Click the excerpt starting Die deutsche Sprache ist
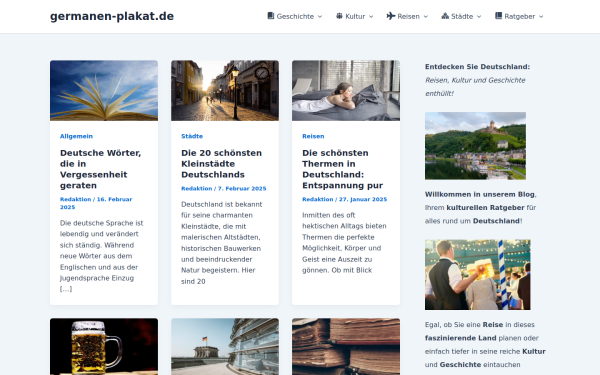Viewport: 600px width, 375px height. point(101,256)
